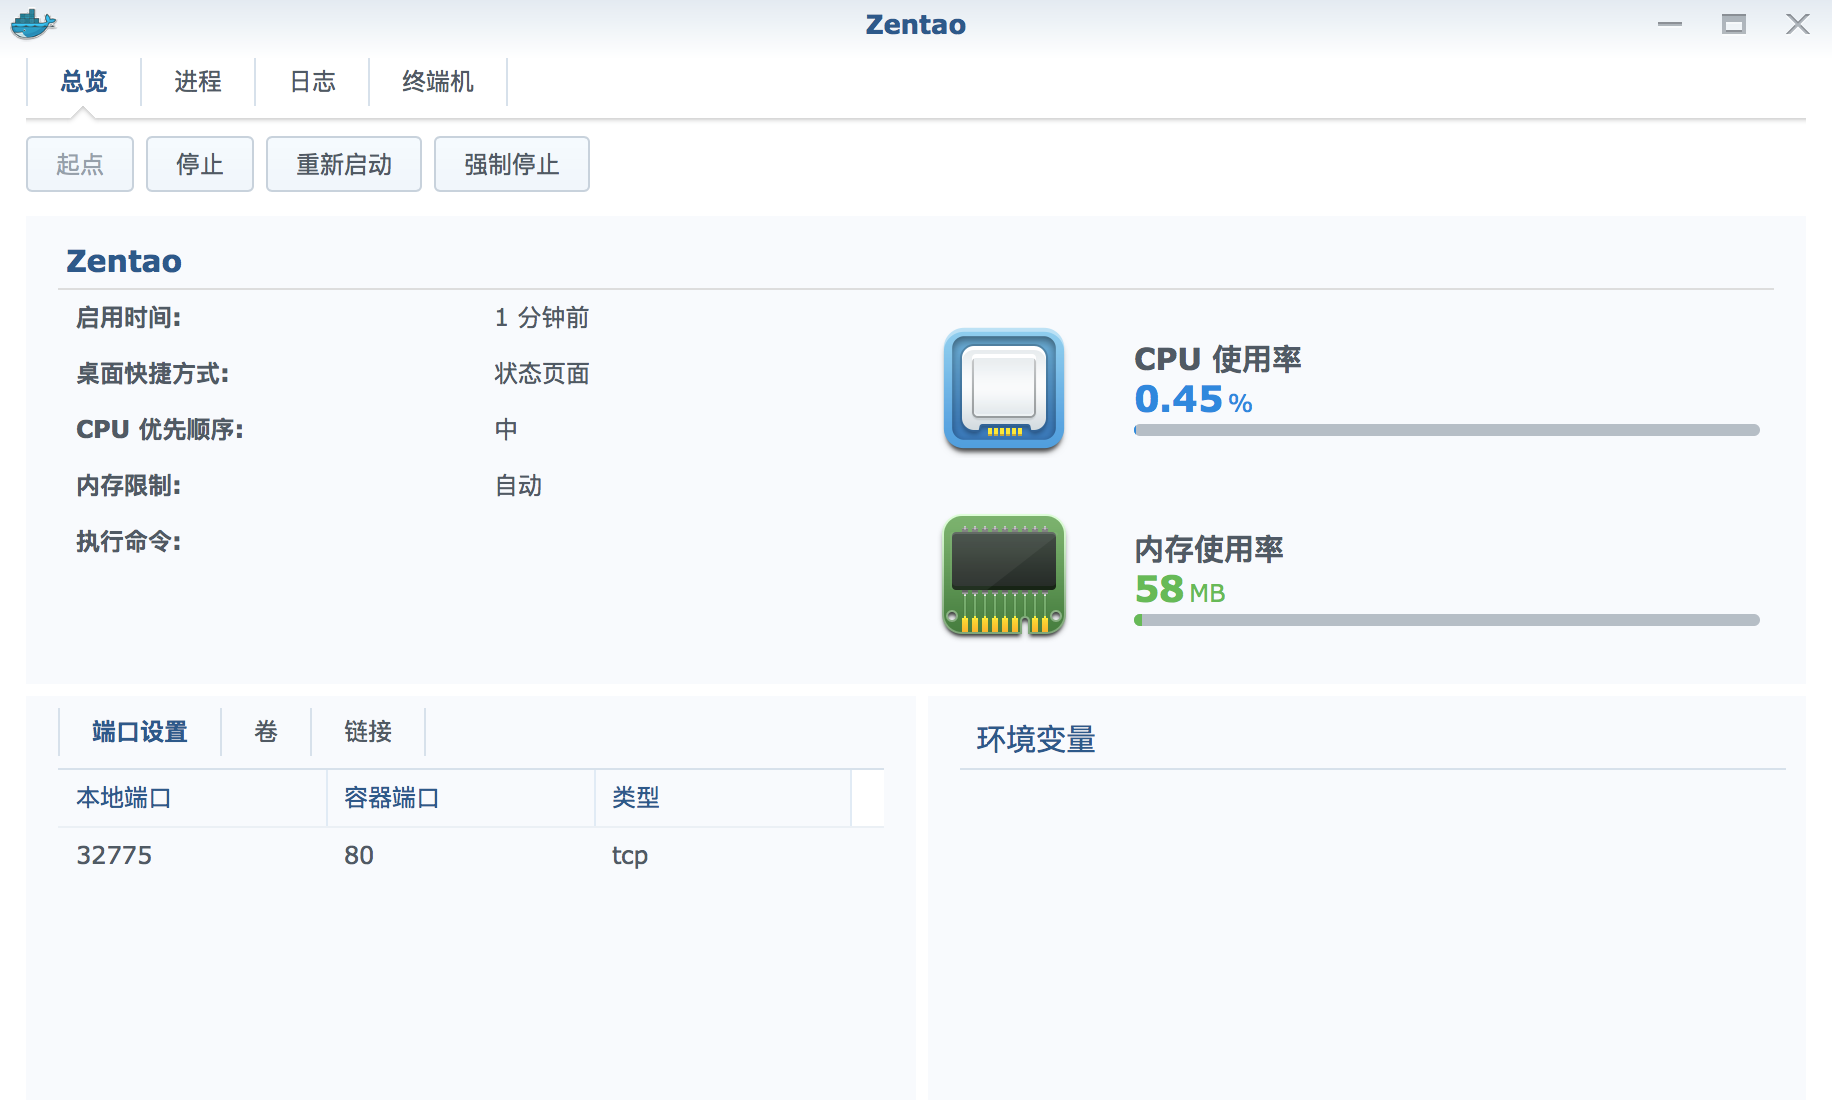Switch to the 进程 tab

[198, 81]
